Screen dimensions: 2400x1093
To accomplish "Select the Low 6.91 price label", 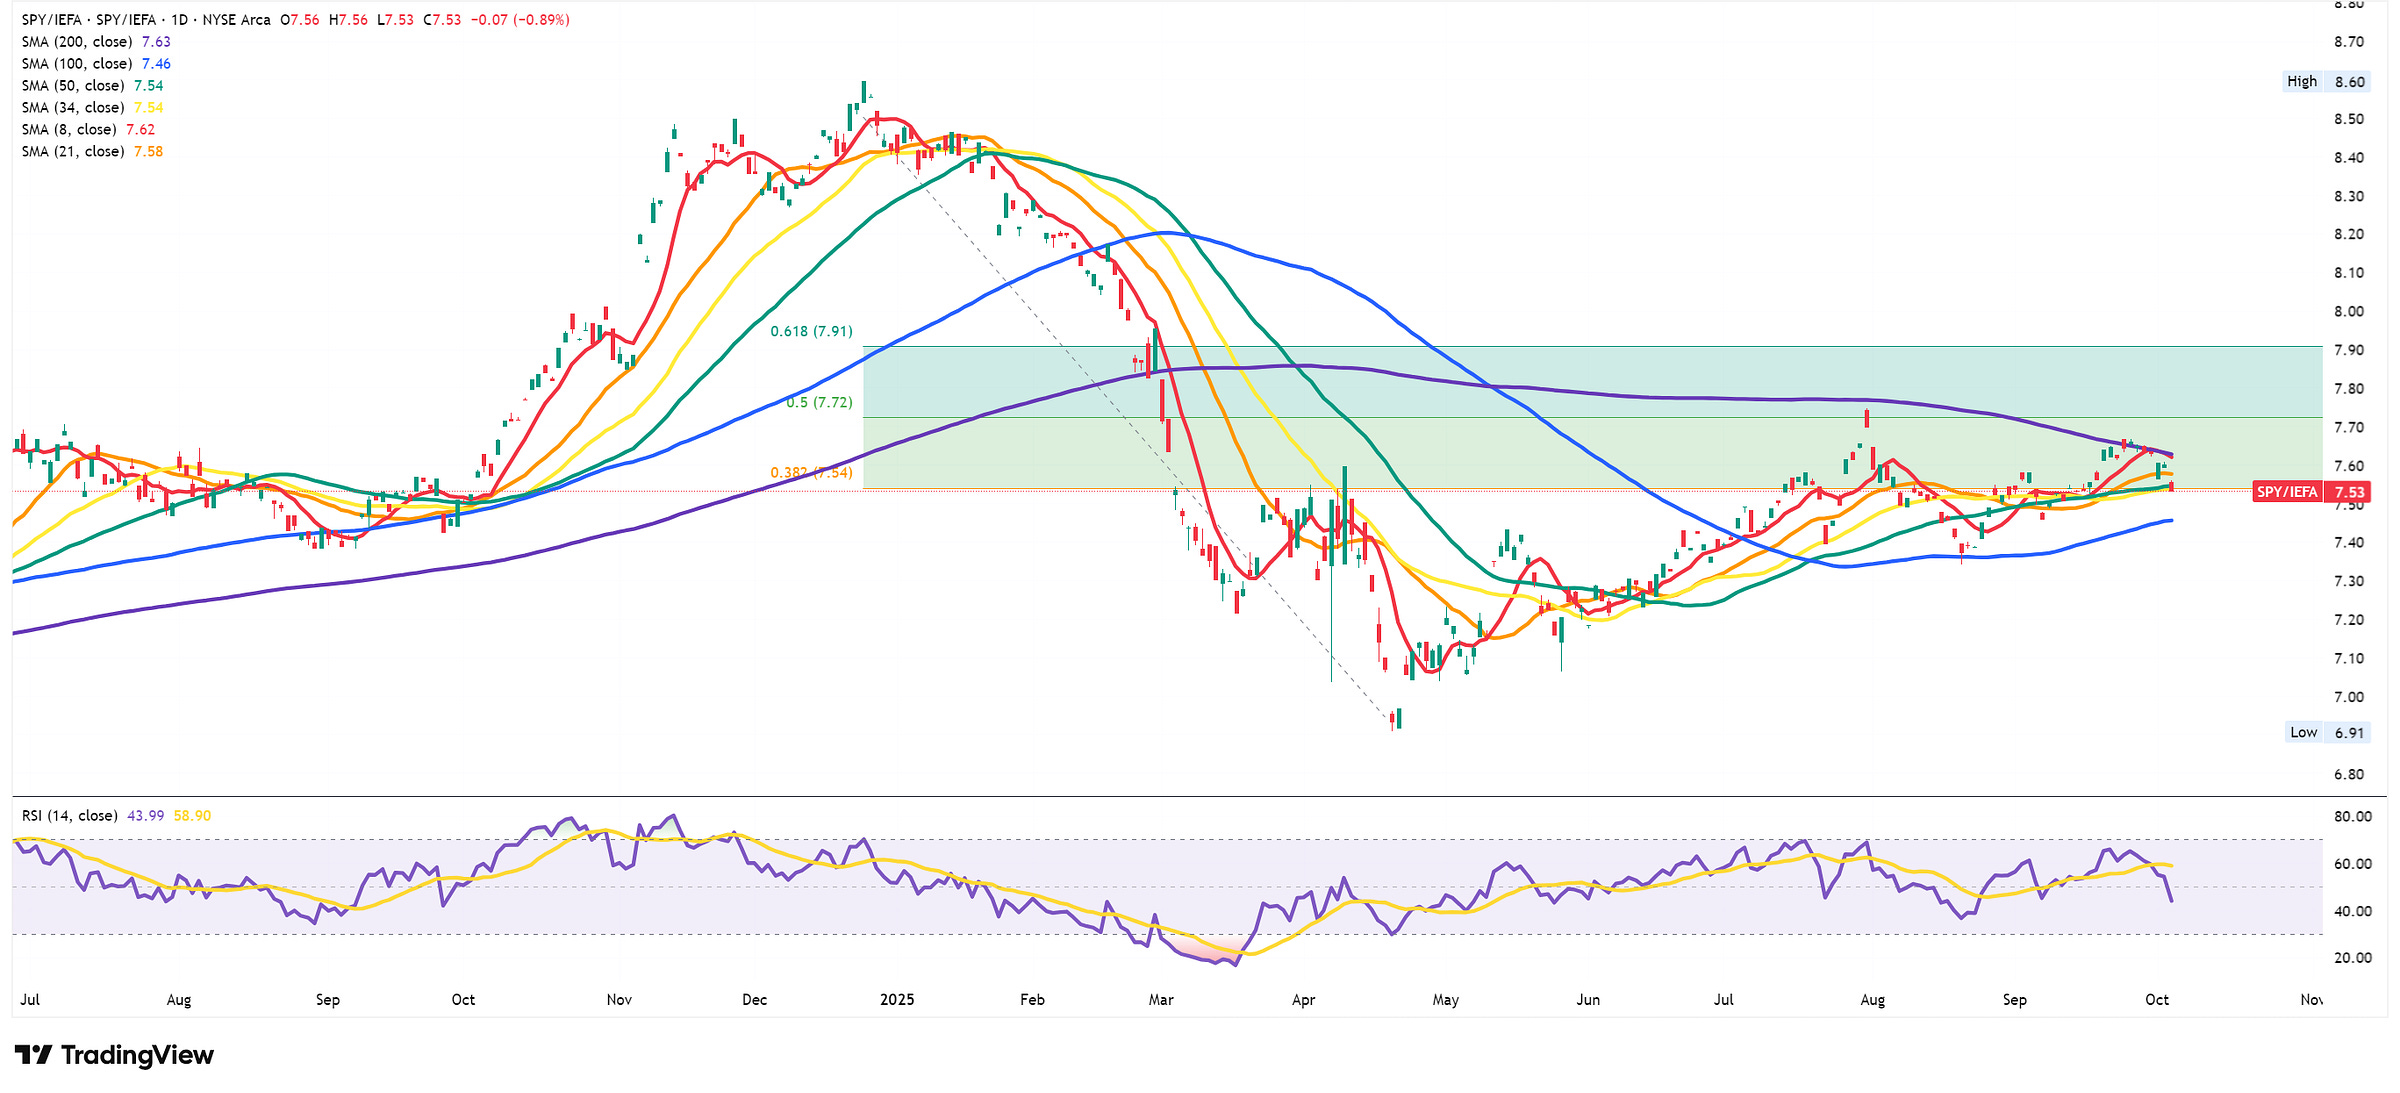I will point(2327,733).
